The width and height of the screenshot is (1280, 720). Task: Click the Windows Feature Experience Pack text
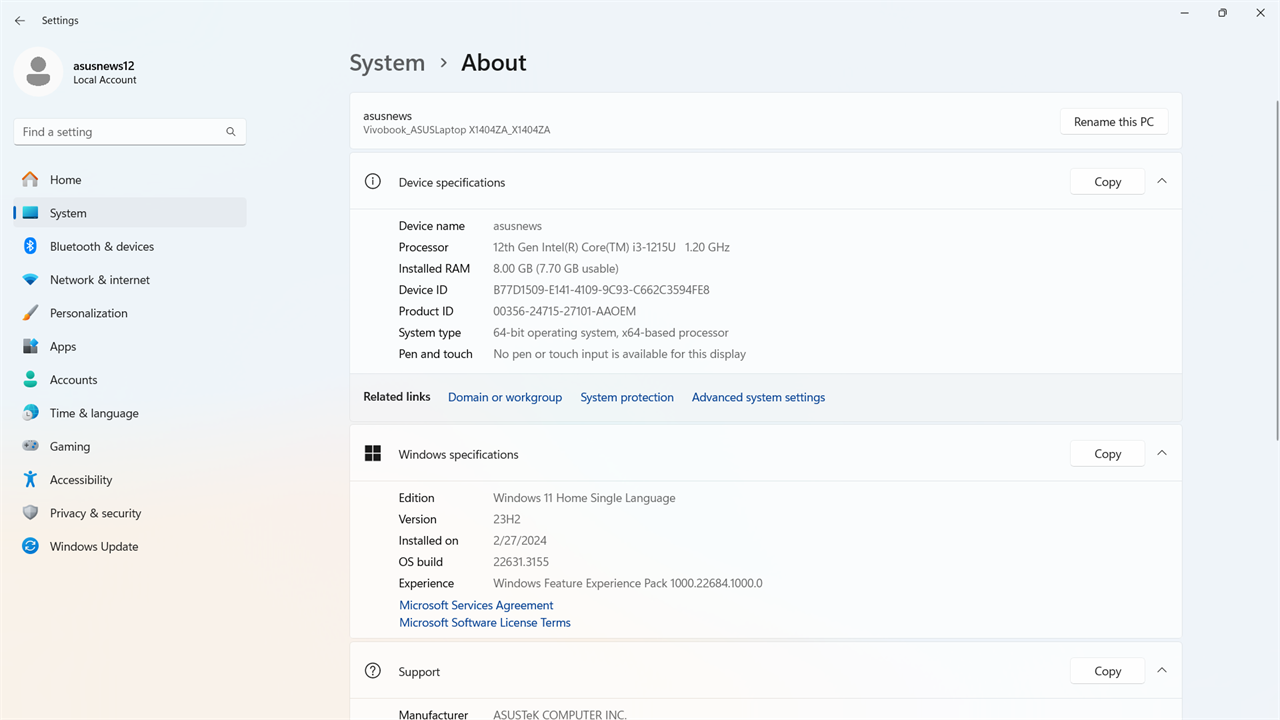pos(628,583)
